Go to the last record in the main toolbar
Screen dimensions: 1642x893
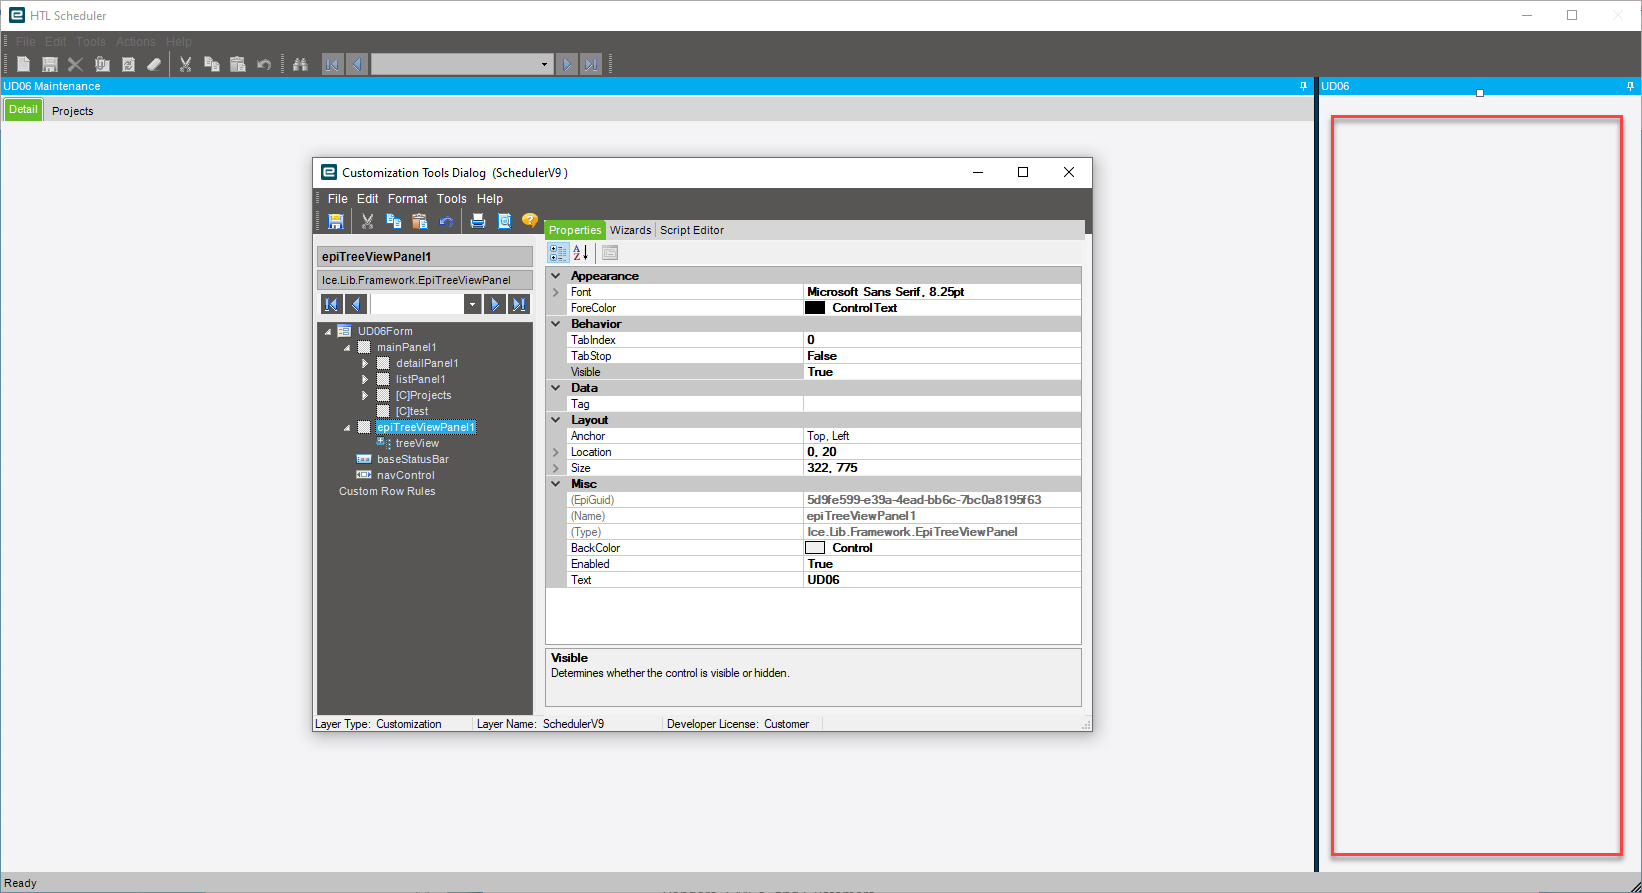(x=591, y=64)
